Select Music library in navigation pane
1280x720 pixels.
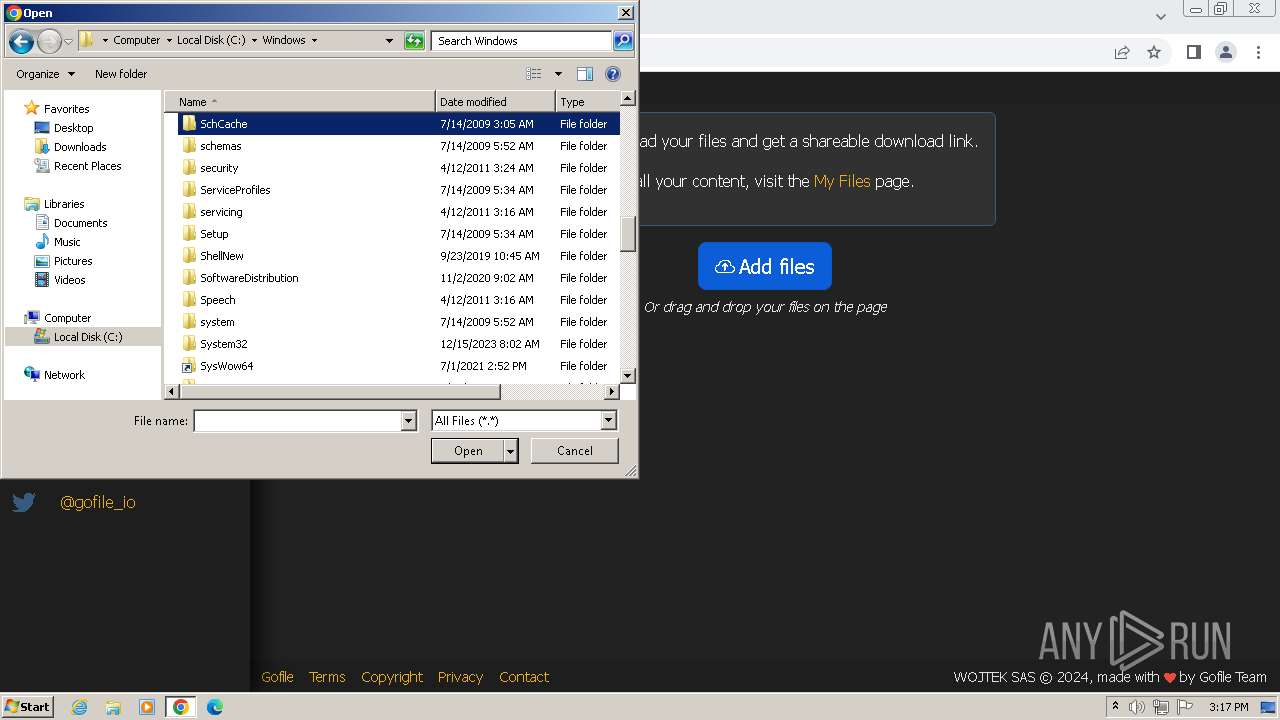pyautogui.click(x=67, y=242)
